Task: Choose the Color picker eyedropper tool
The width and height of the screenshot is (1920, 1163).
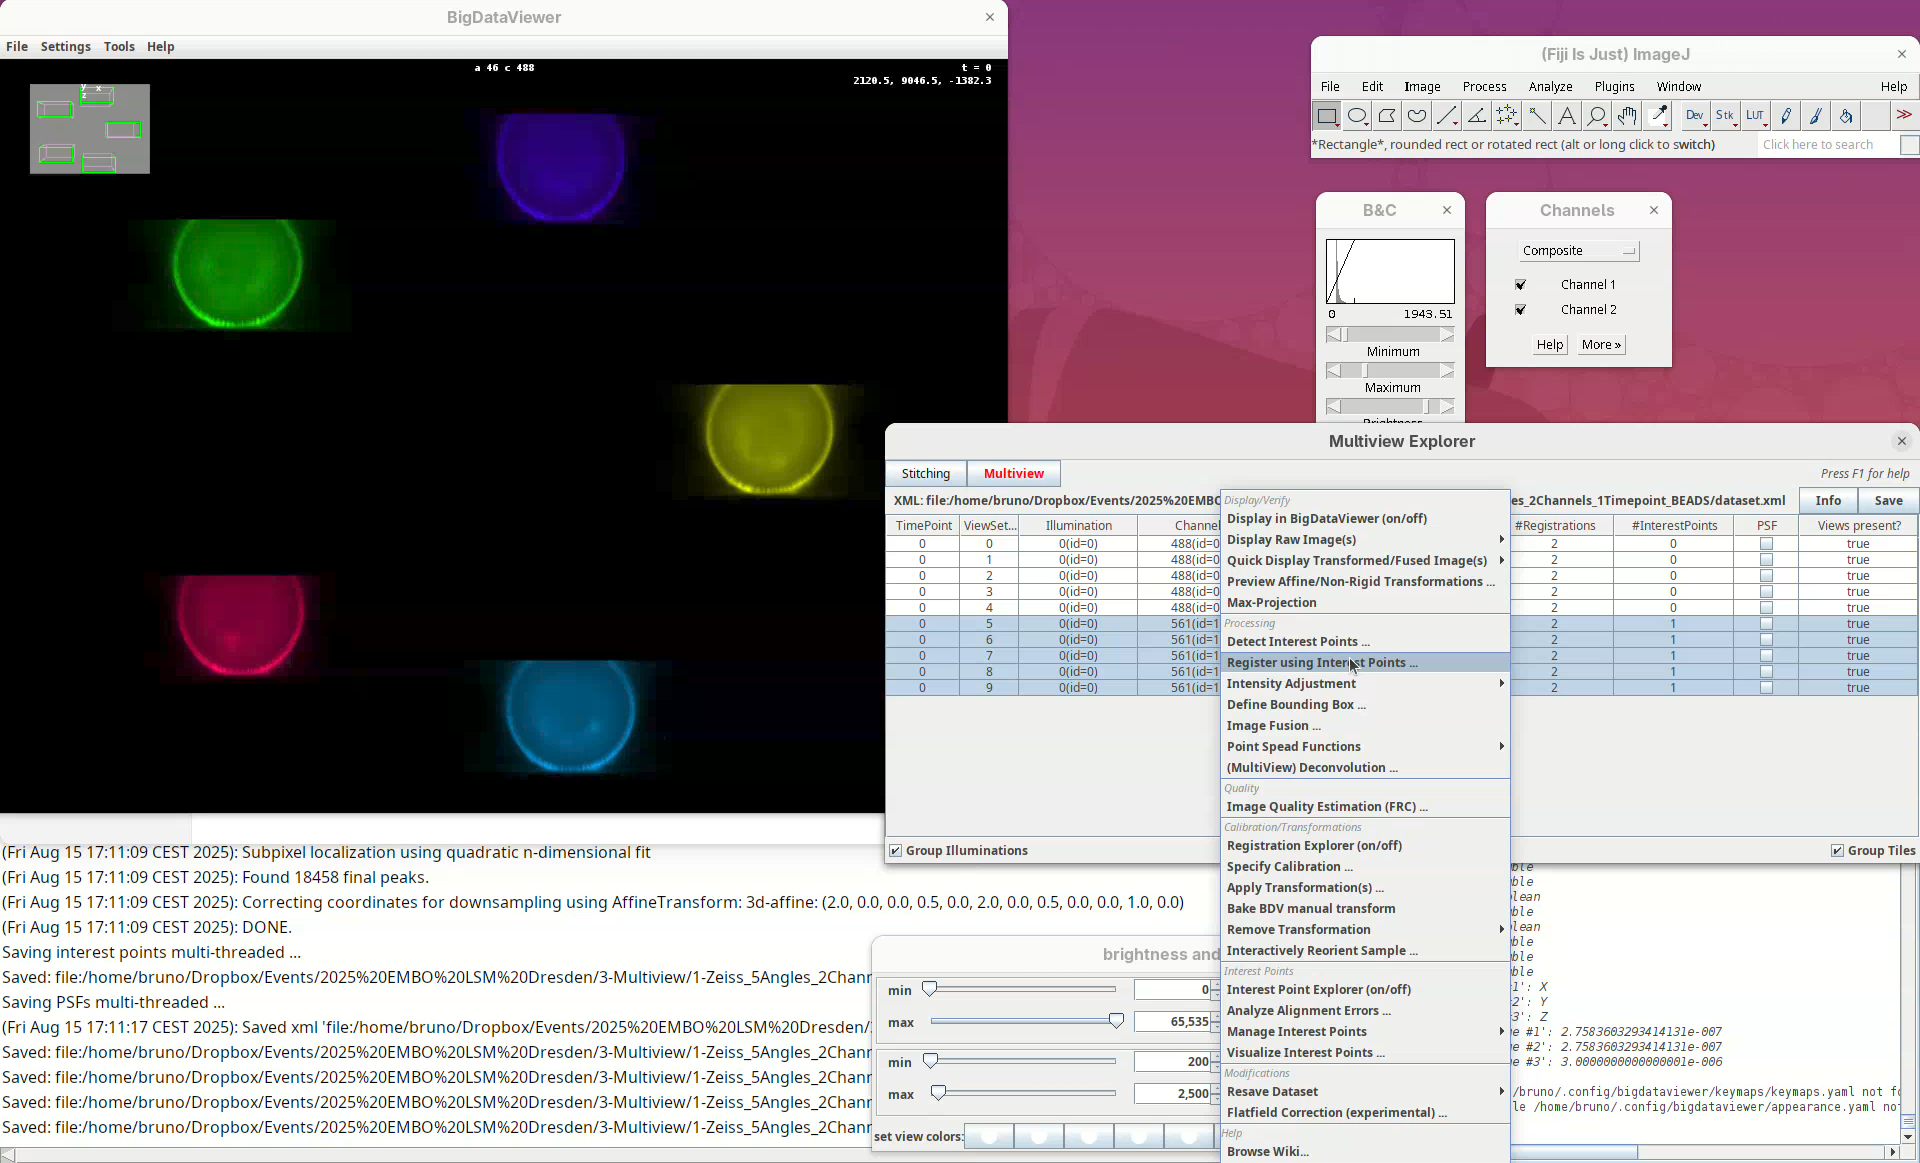Action: pos(1658,116)
